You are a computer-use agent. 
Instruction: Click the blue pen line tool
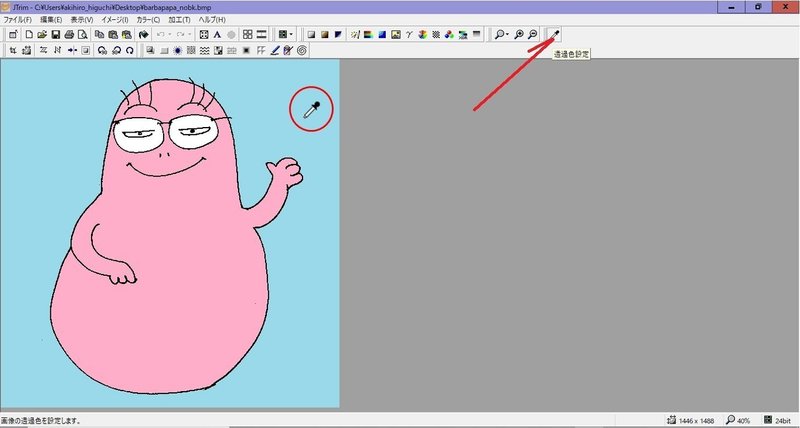pyautogui.click(x=274, y=50)
